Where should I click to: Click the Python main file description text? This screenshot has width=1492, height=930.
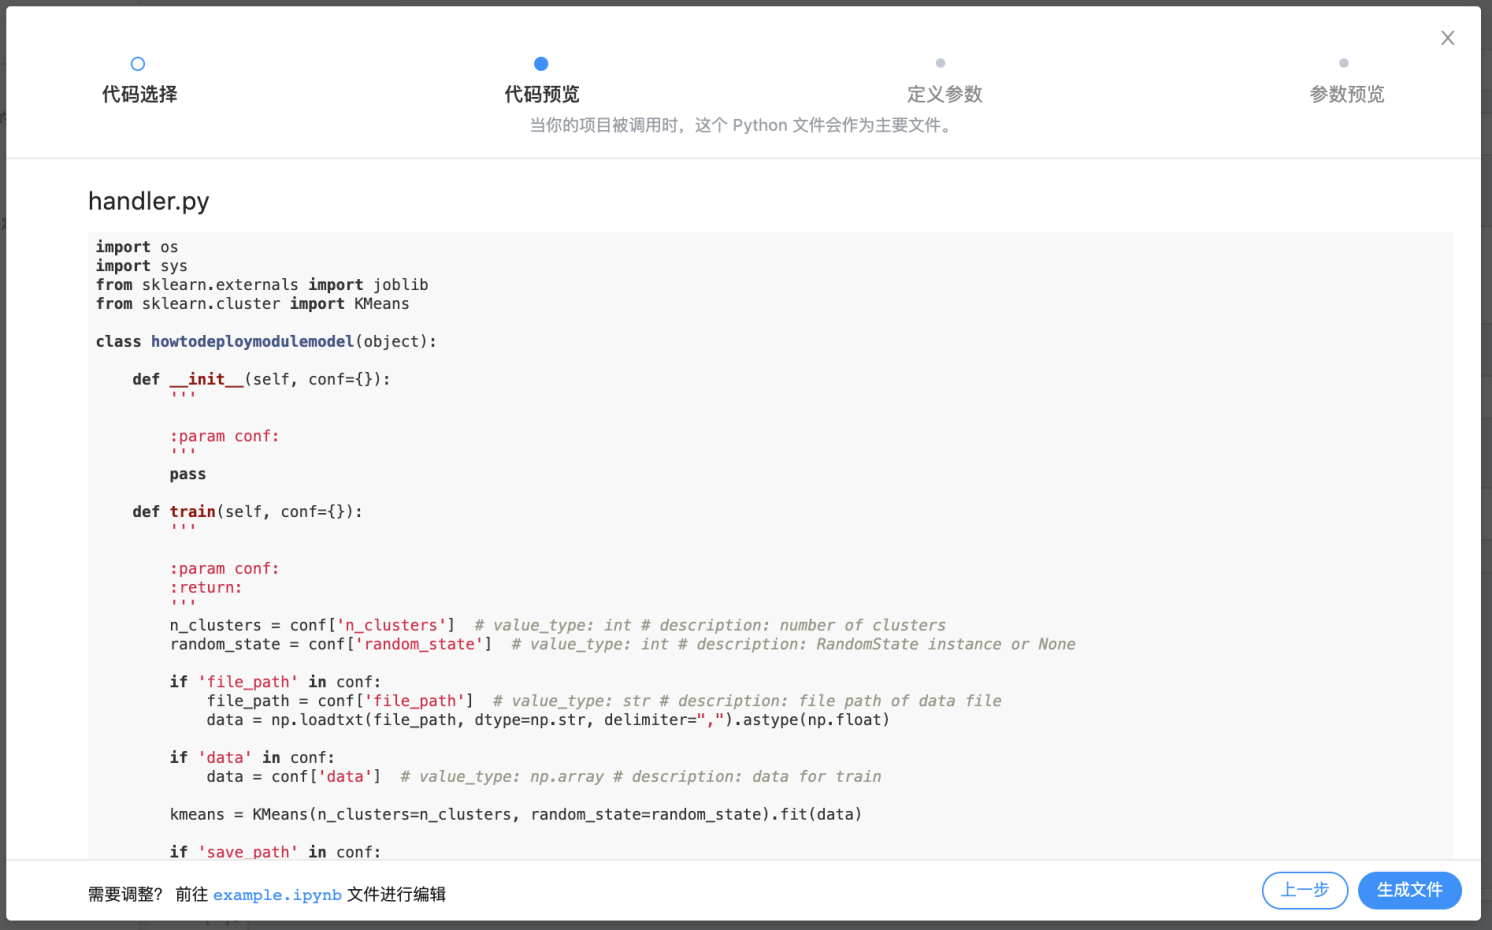tap(741, 125)
